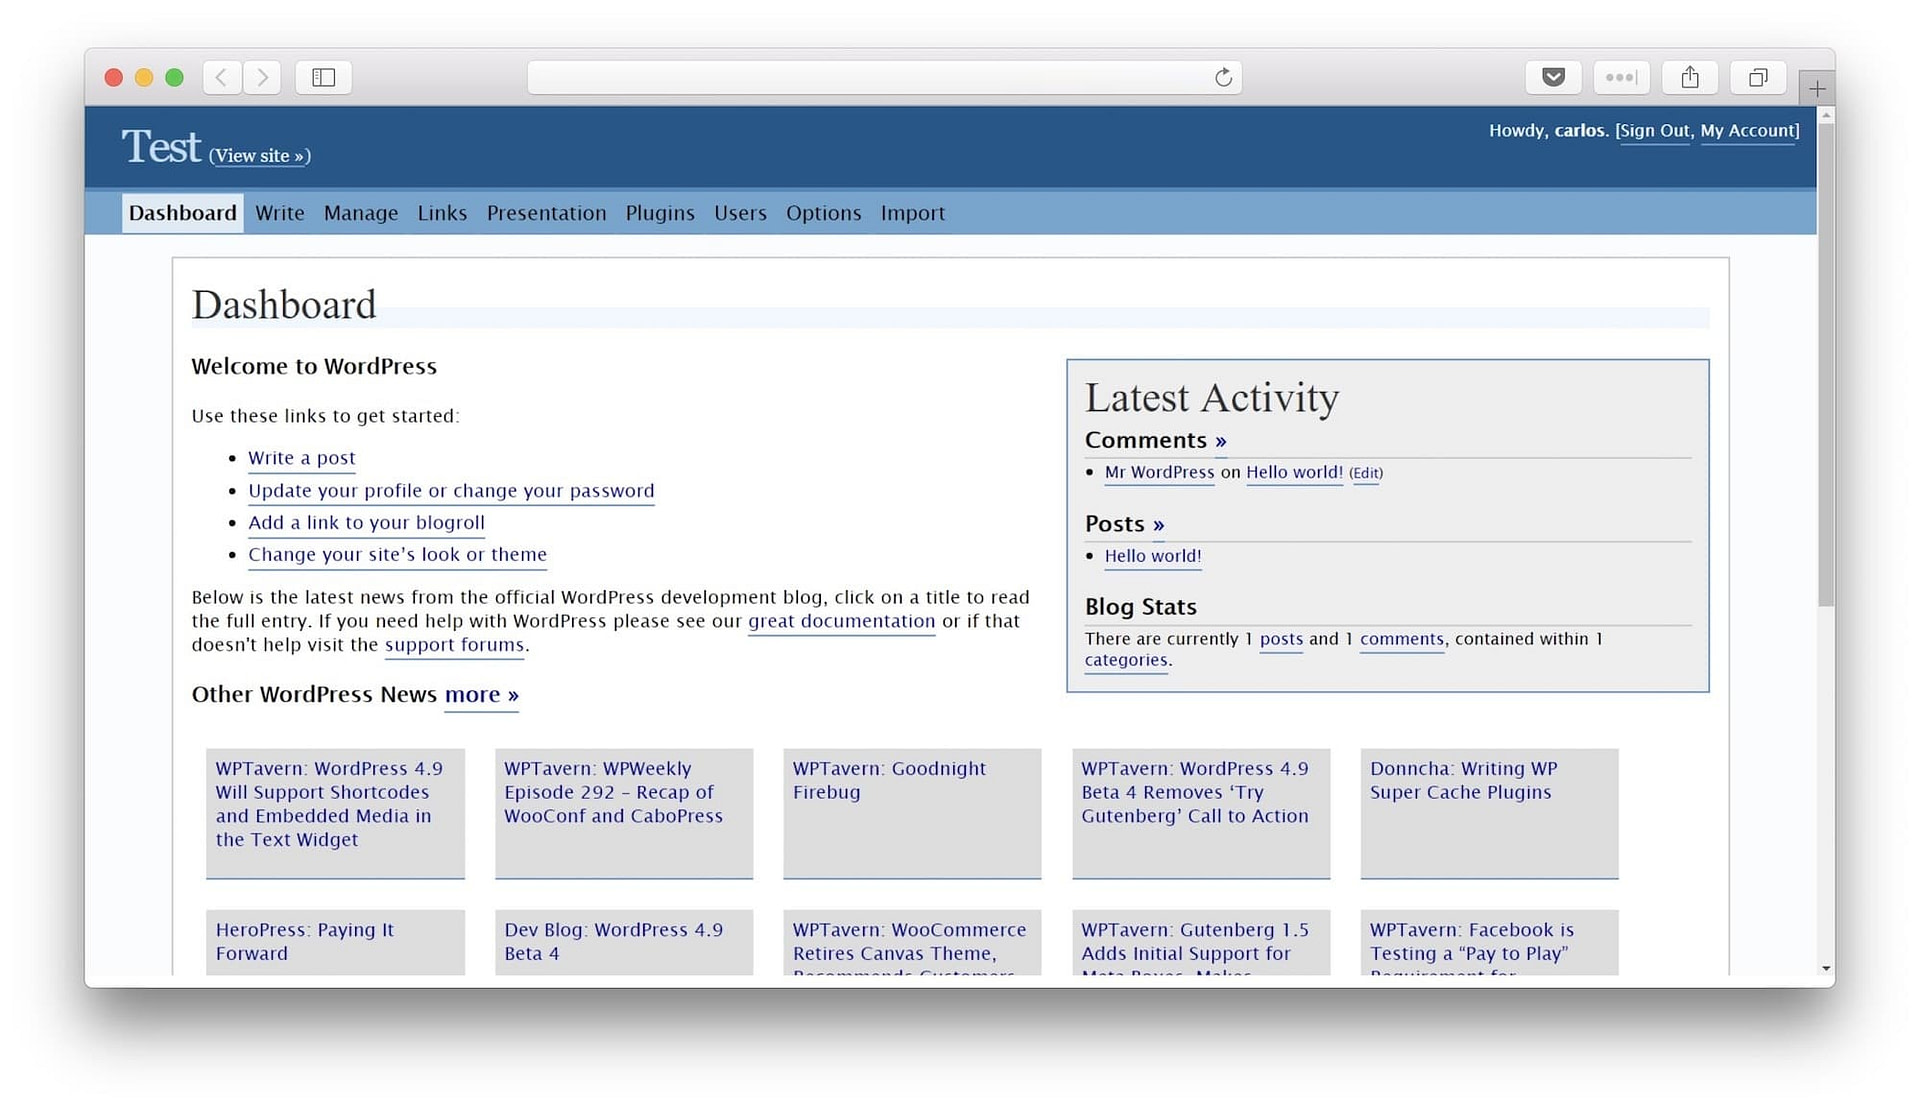Open the Goodnight Firebug news item

[912, 814]
